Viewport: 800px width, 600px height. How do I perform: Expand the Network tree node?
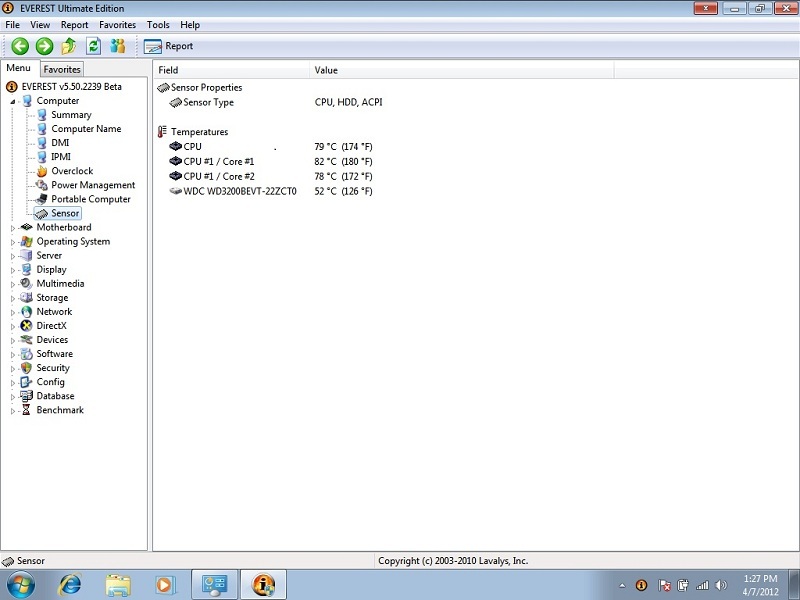pyautogui.click(x=13, y=312)
